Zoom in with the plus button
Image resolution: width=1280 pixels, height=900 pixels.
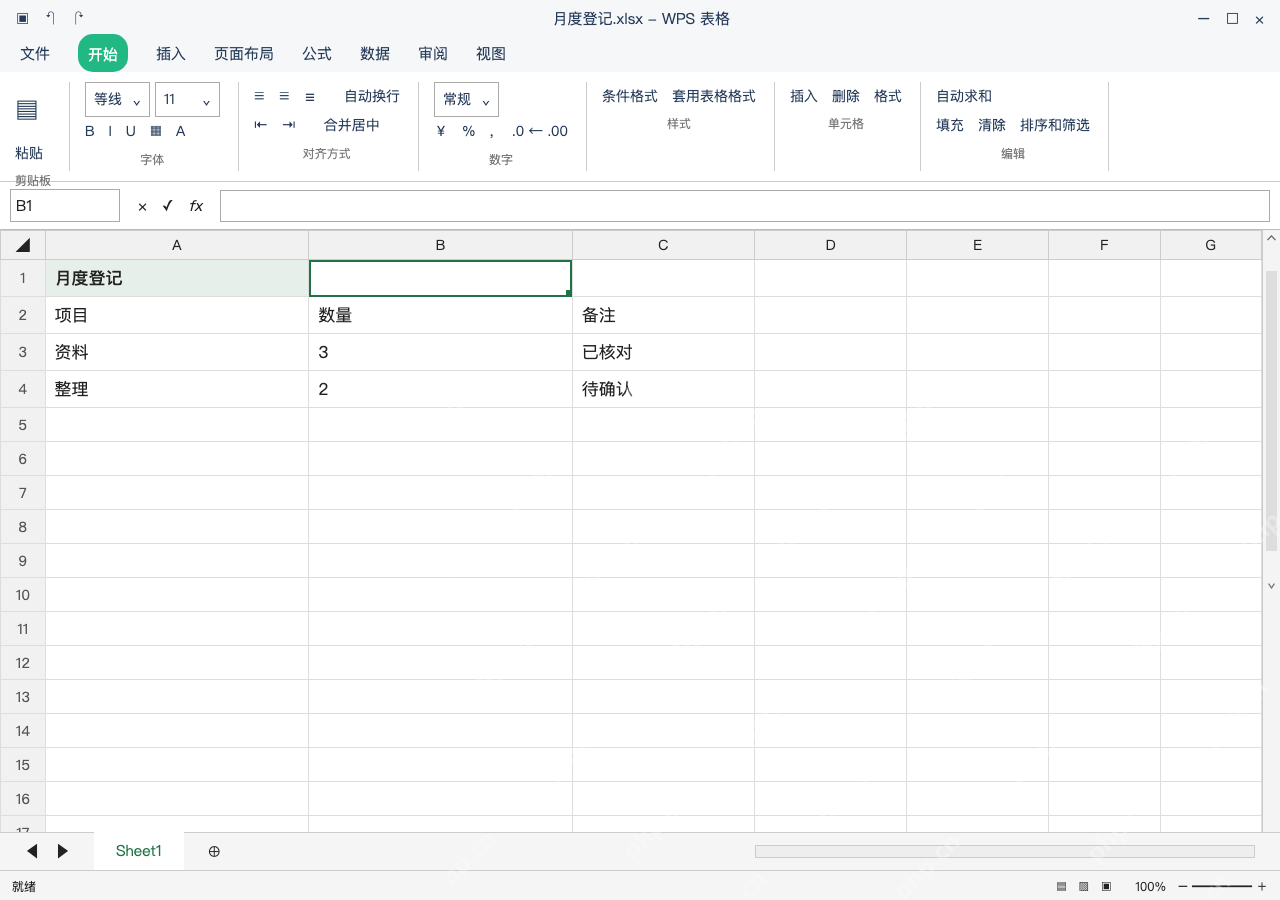click(x=1262, y=886)
